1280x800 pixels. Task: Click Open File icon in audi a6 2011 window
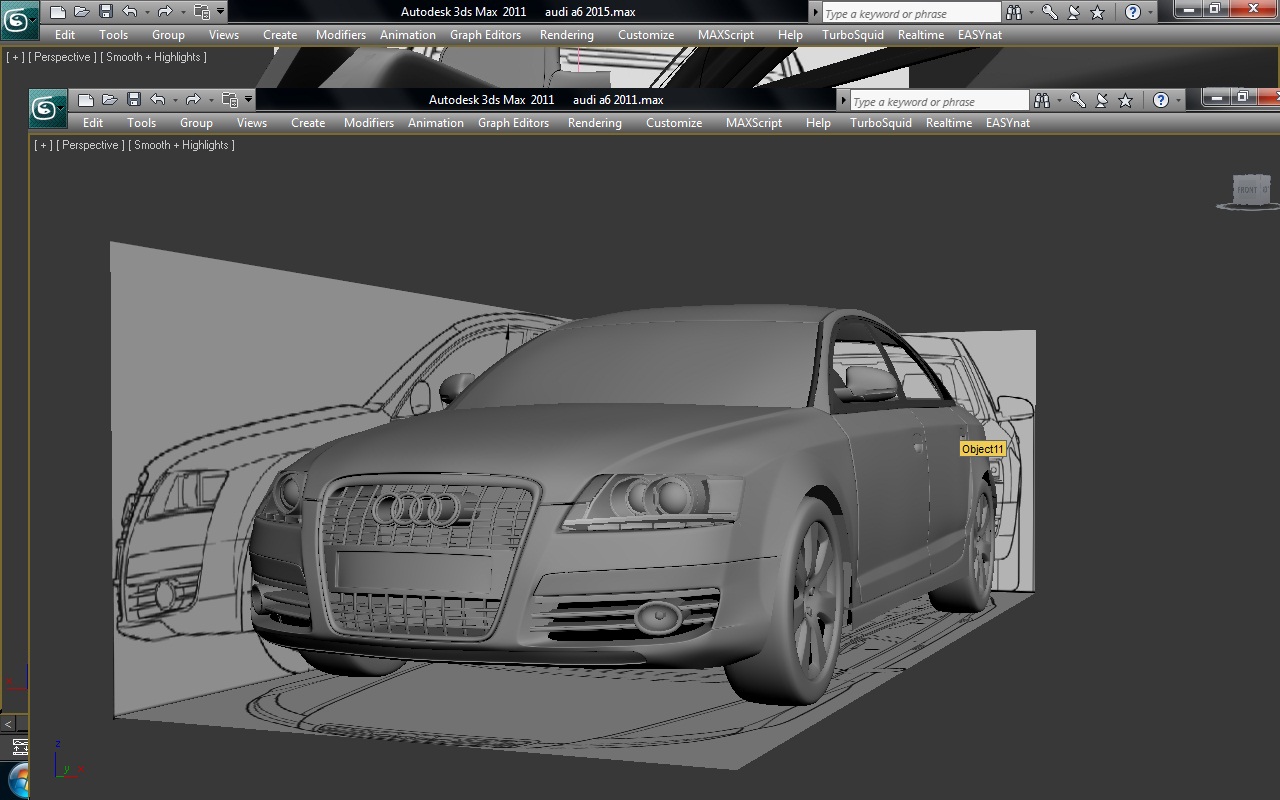(x=110, y=100)
